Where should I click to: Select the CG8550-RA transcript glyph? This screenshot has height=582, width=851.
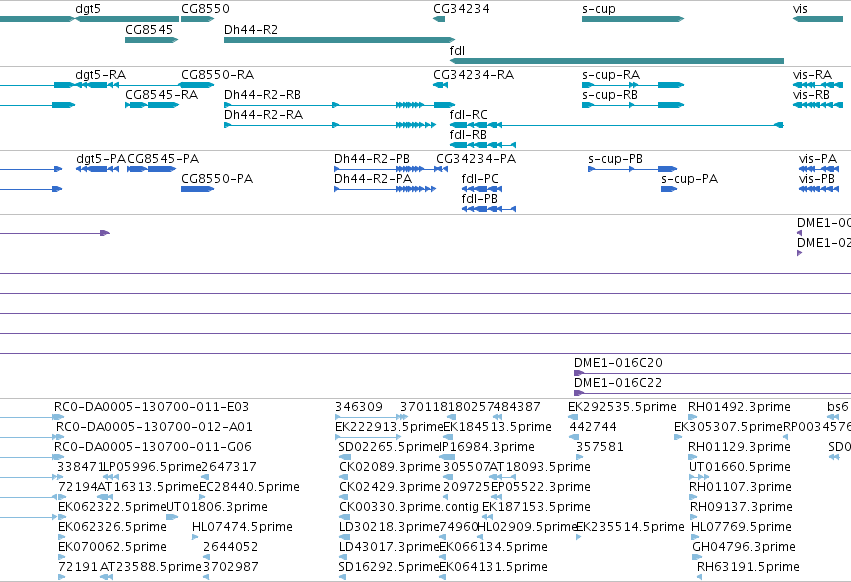(198, 85)
